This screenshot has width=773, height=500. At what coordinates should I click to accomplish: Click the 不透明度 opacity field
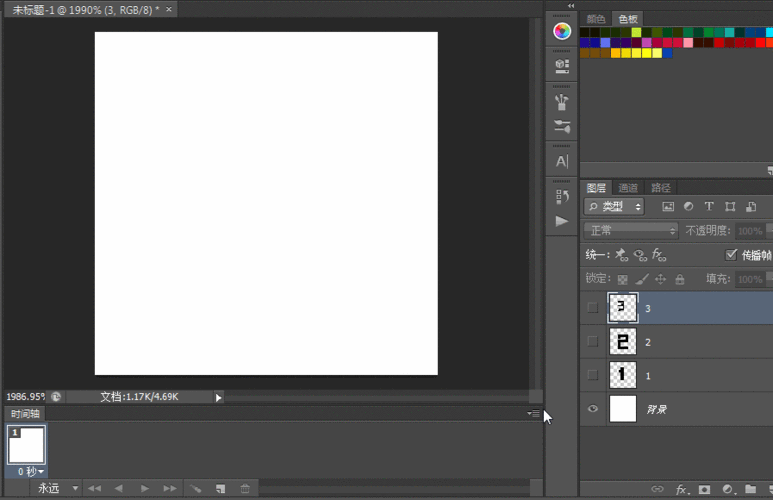pyautogui.click(x=750, y=231)
